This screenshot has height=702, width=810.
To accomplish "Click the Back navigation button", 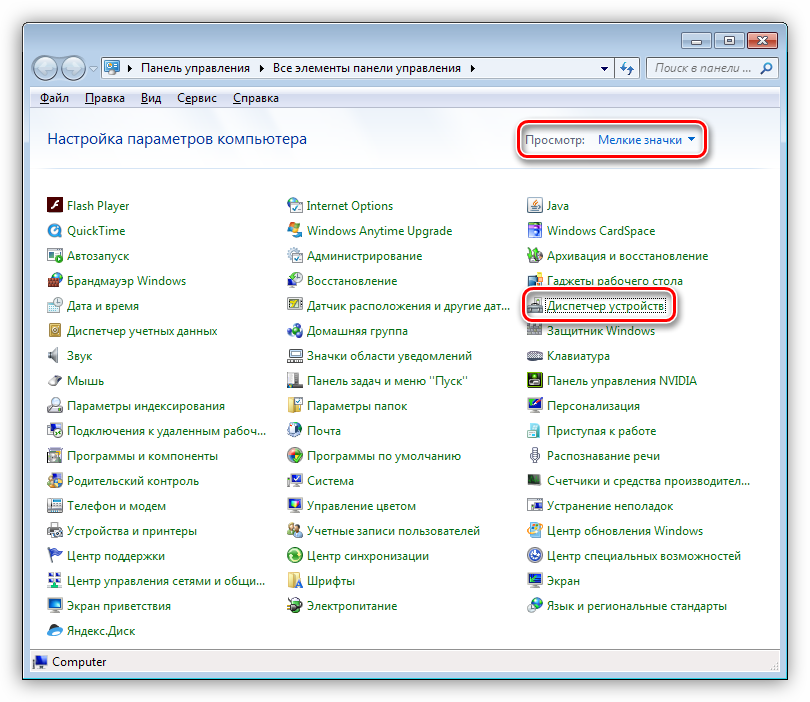I will pos(45,68).
